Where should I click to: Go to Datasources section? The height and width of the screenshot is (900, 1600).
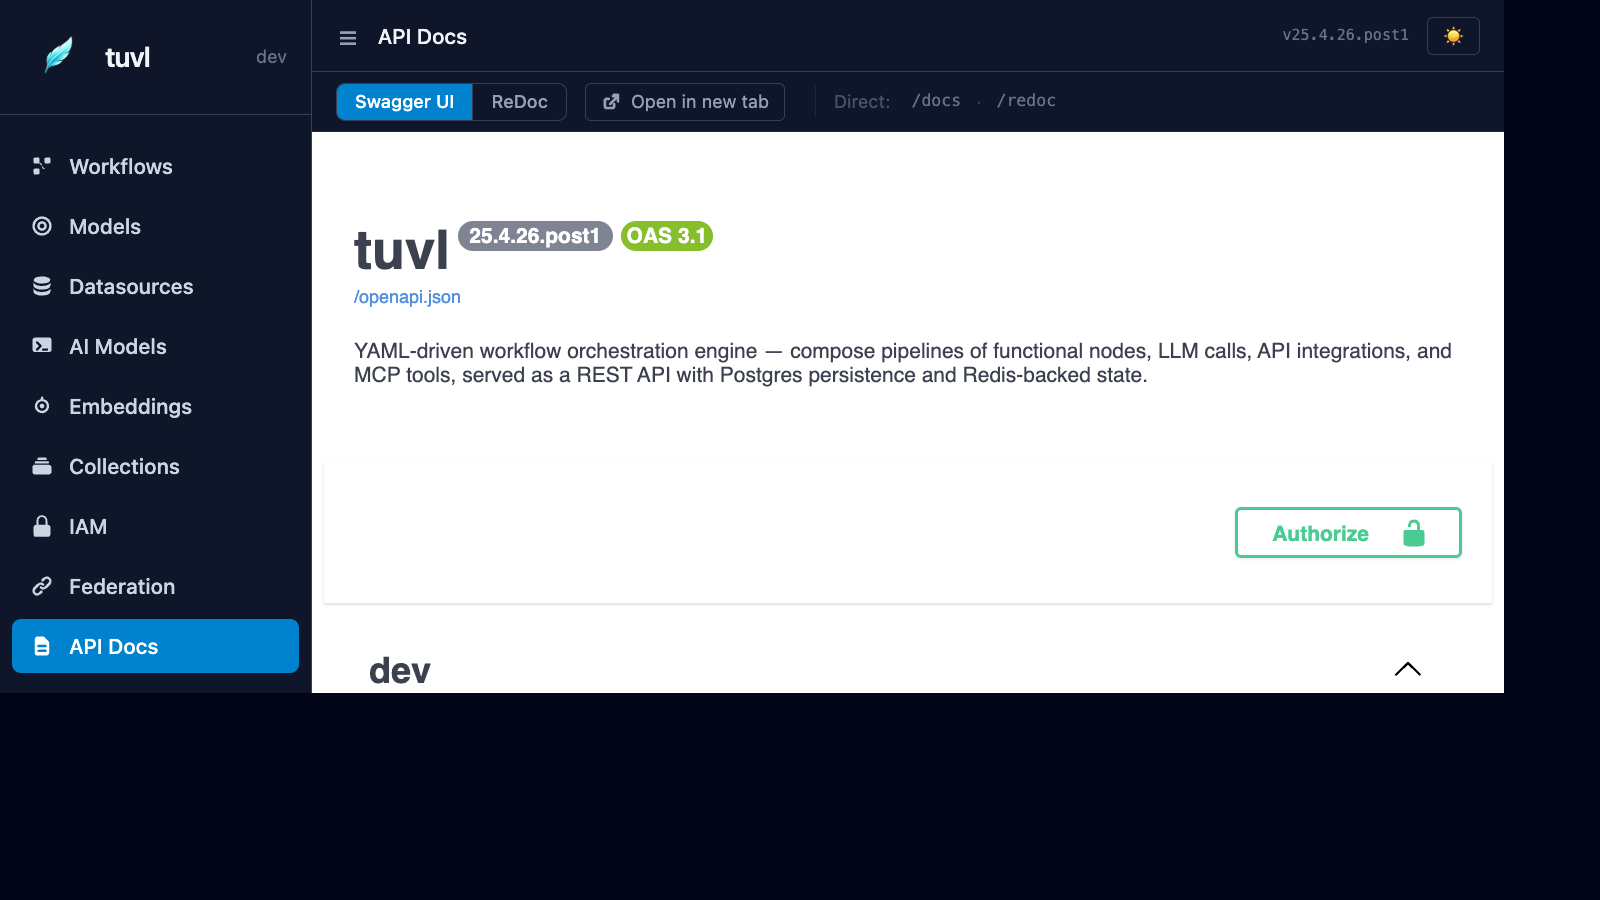coord(155,286)
